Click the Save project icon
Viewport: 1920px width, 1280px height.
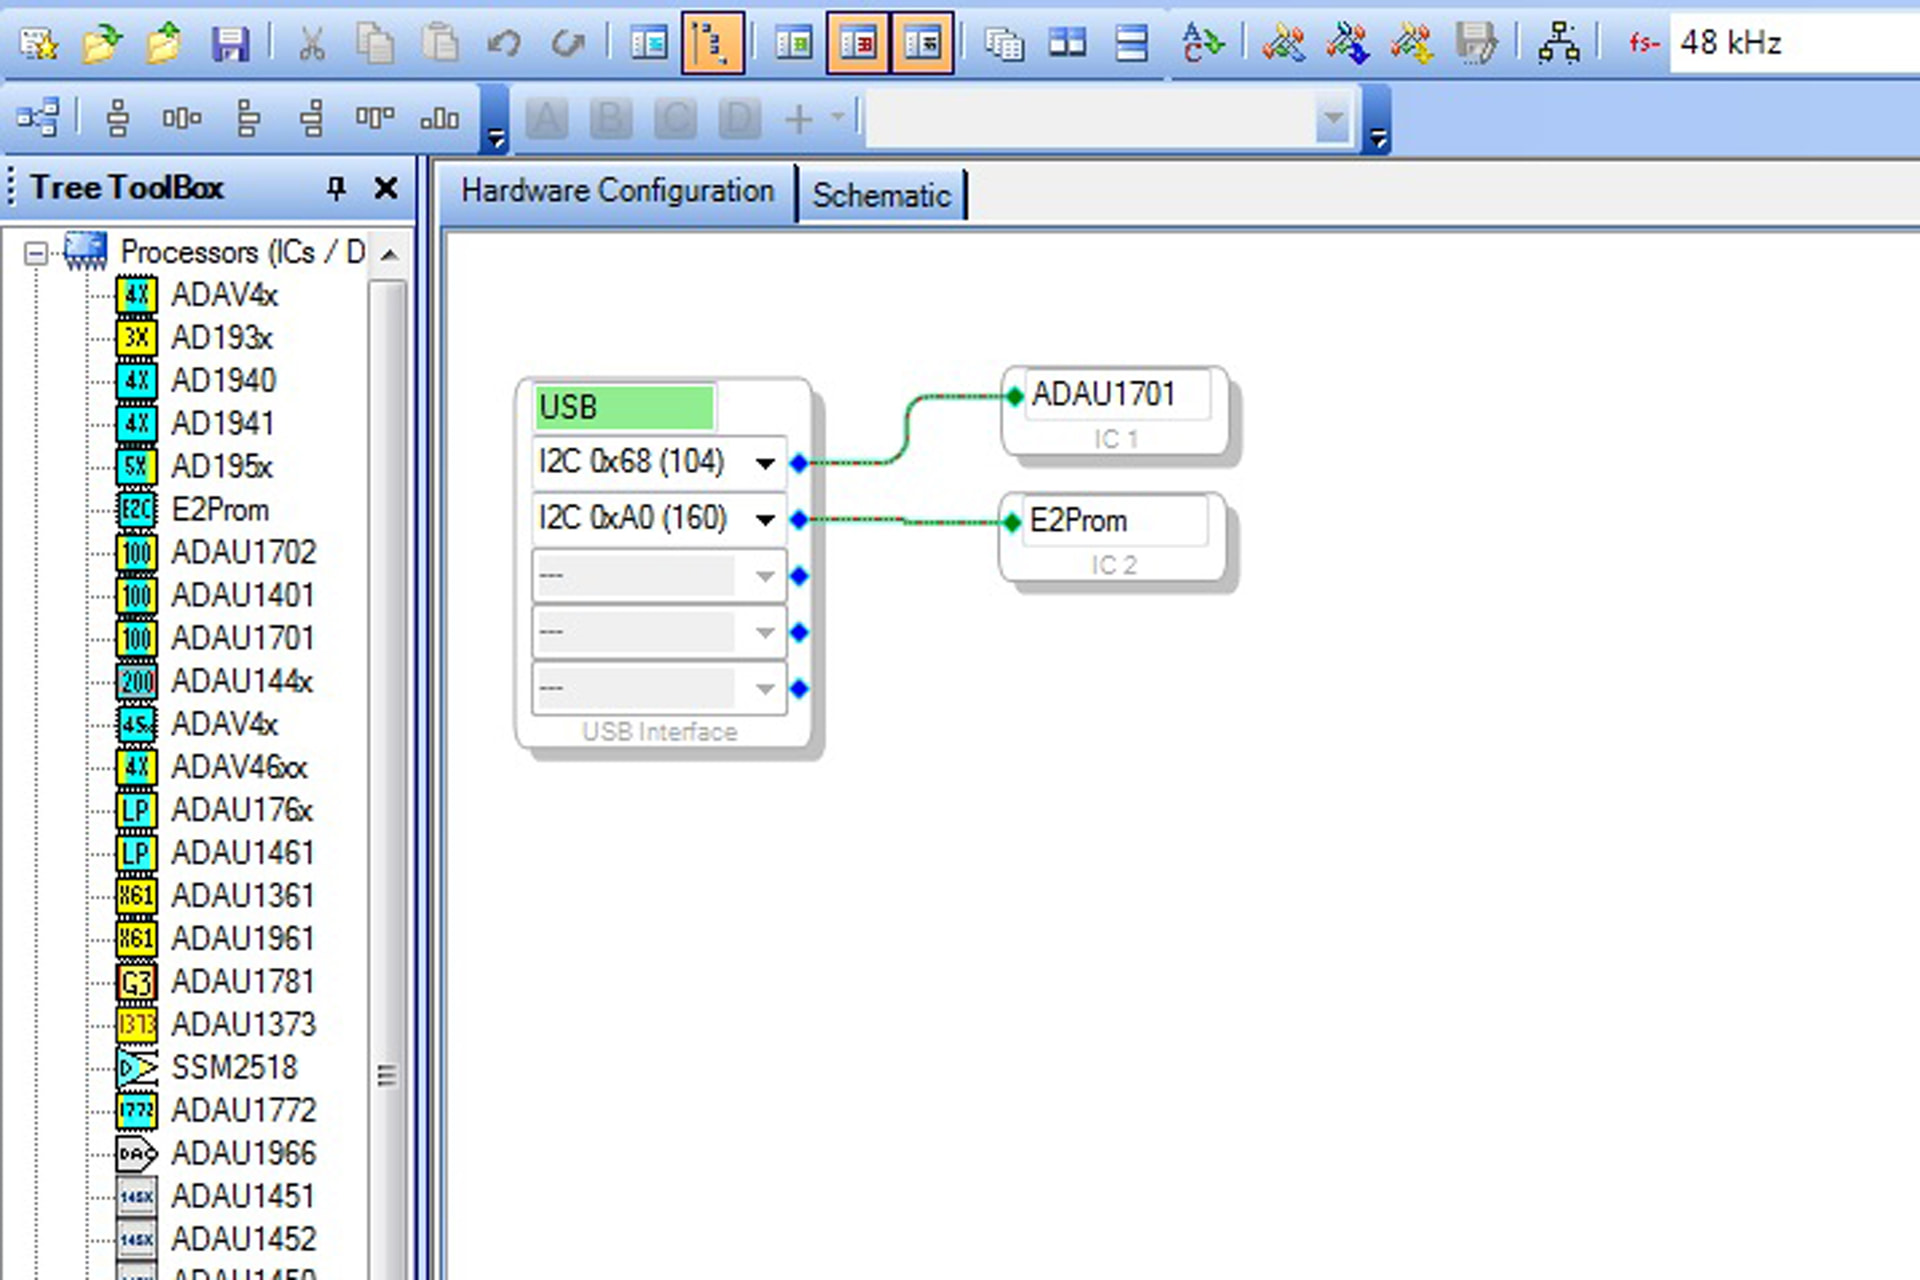click(x=230, y=44)
